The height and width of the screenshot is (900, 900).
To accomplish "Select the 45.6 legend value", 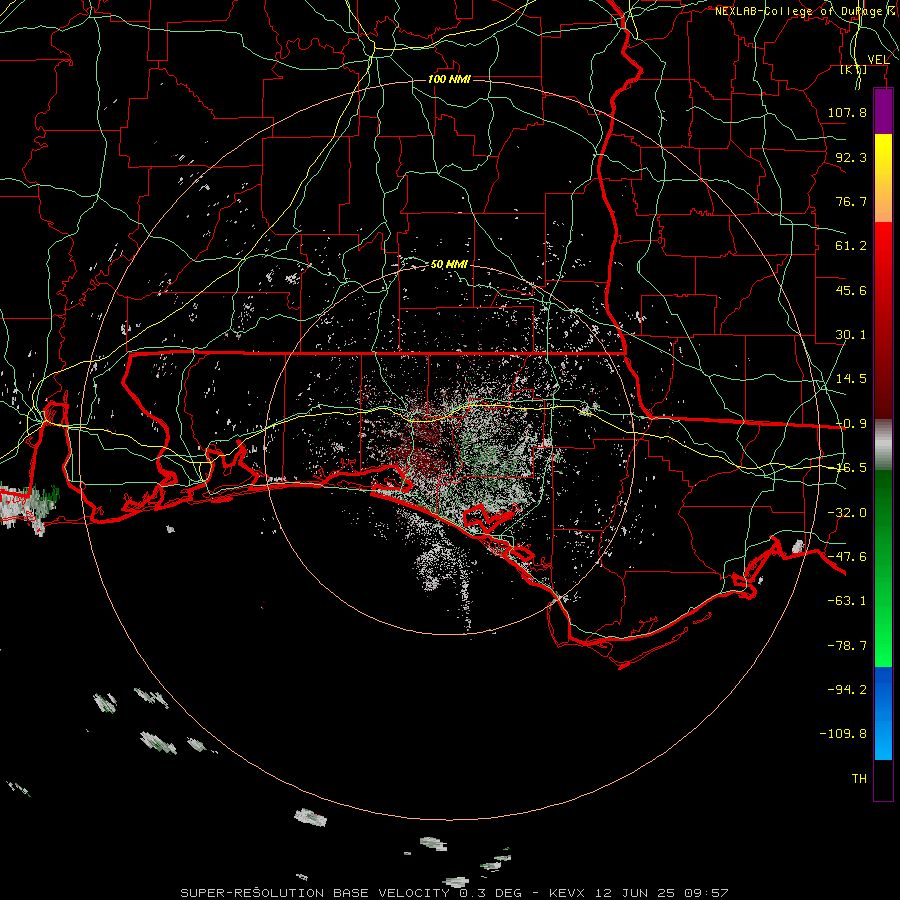I will pos(851,290).
